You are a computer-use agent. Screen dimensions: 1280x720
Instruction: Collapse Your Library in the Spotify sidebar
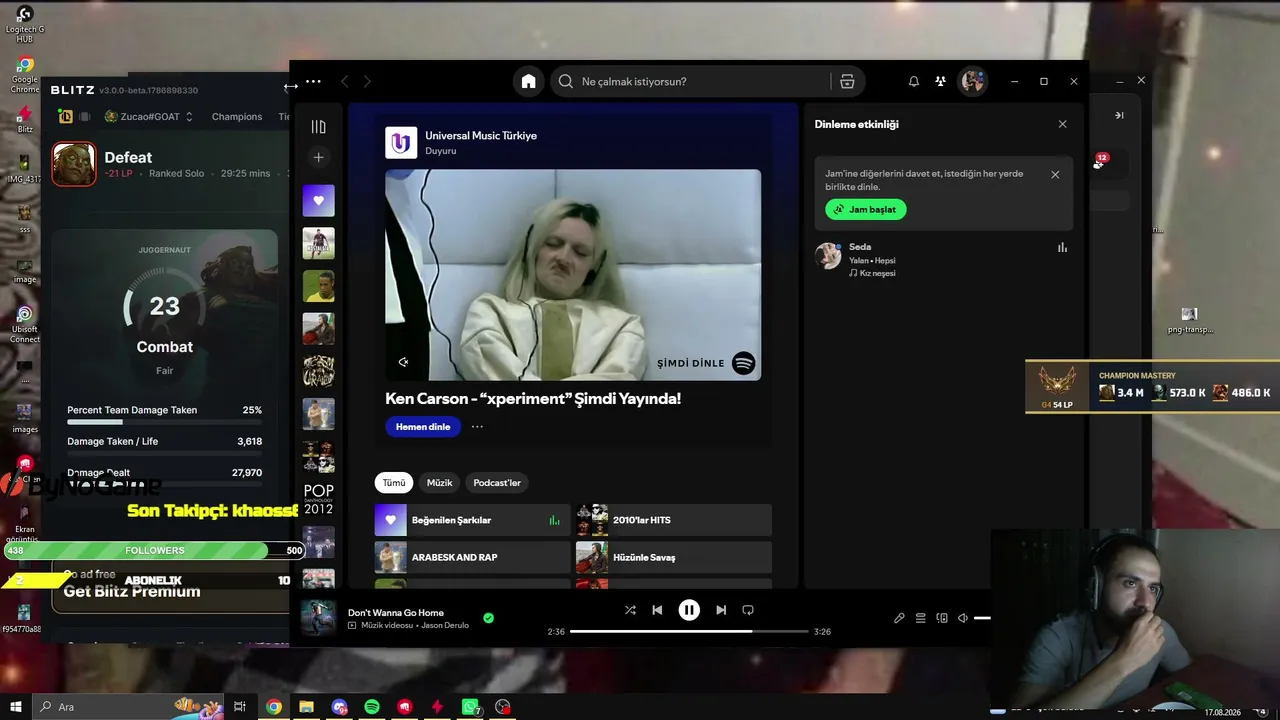pyautogui.click(x=318, y=127)
